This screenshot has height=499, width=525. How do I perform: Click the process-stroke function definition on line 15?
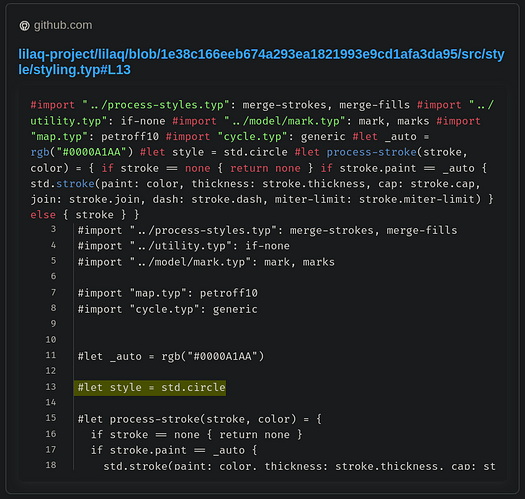[200, 419]
